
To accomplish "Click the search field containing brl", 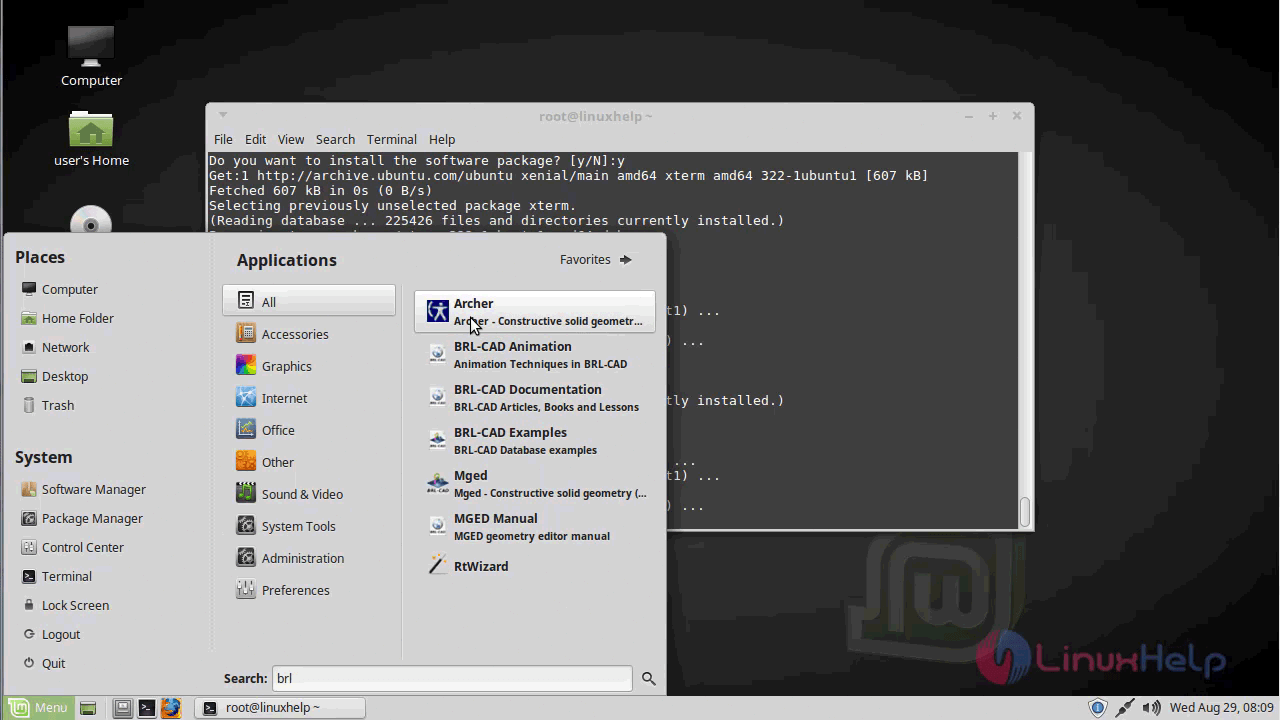I will point(452,678).
